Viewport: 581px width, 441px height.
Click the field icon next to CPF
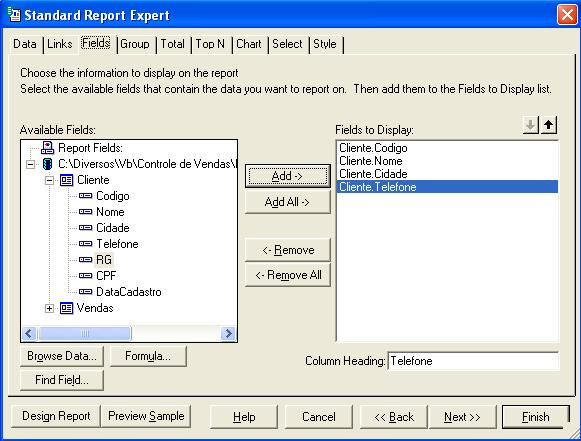[85, 276]
